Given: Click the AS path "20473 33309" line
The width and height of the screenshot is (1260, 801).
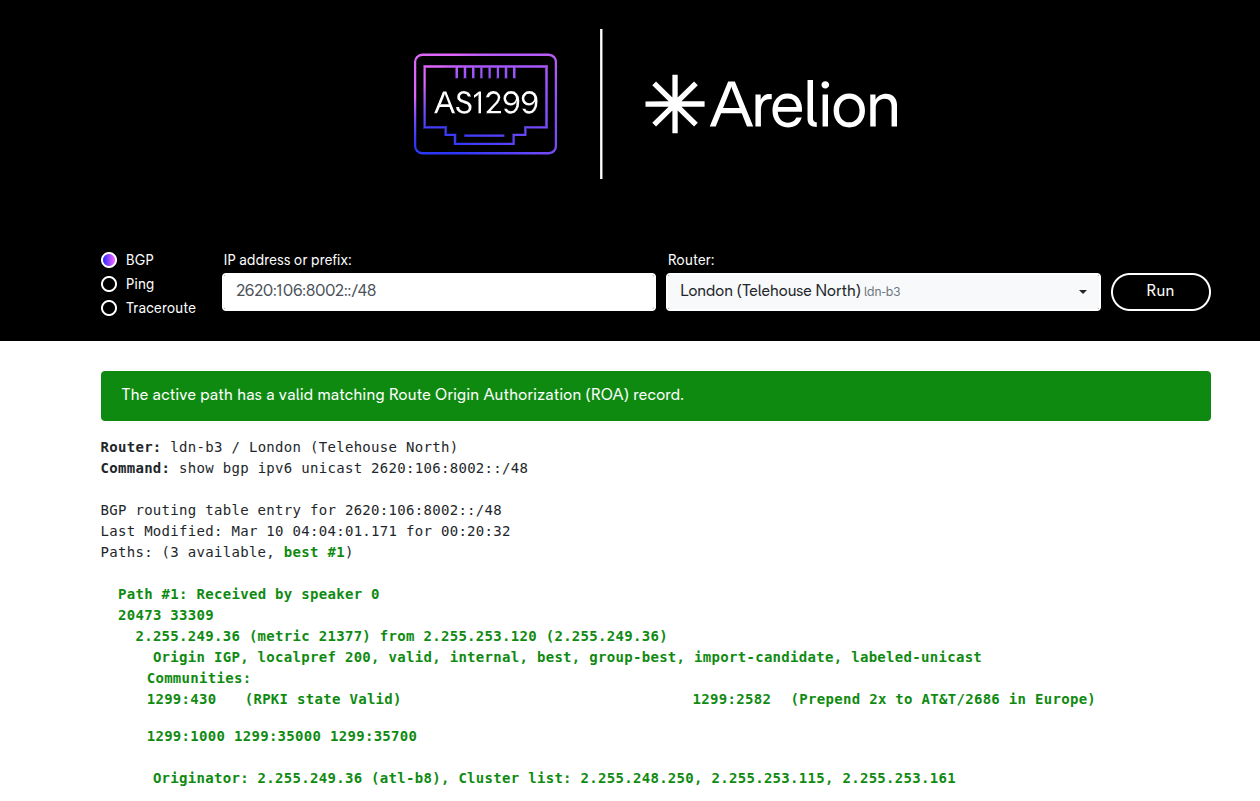Looking at the screenshot, I should 165,615.
